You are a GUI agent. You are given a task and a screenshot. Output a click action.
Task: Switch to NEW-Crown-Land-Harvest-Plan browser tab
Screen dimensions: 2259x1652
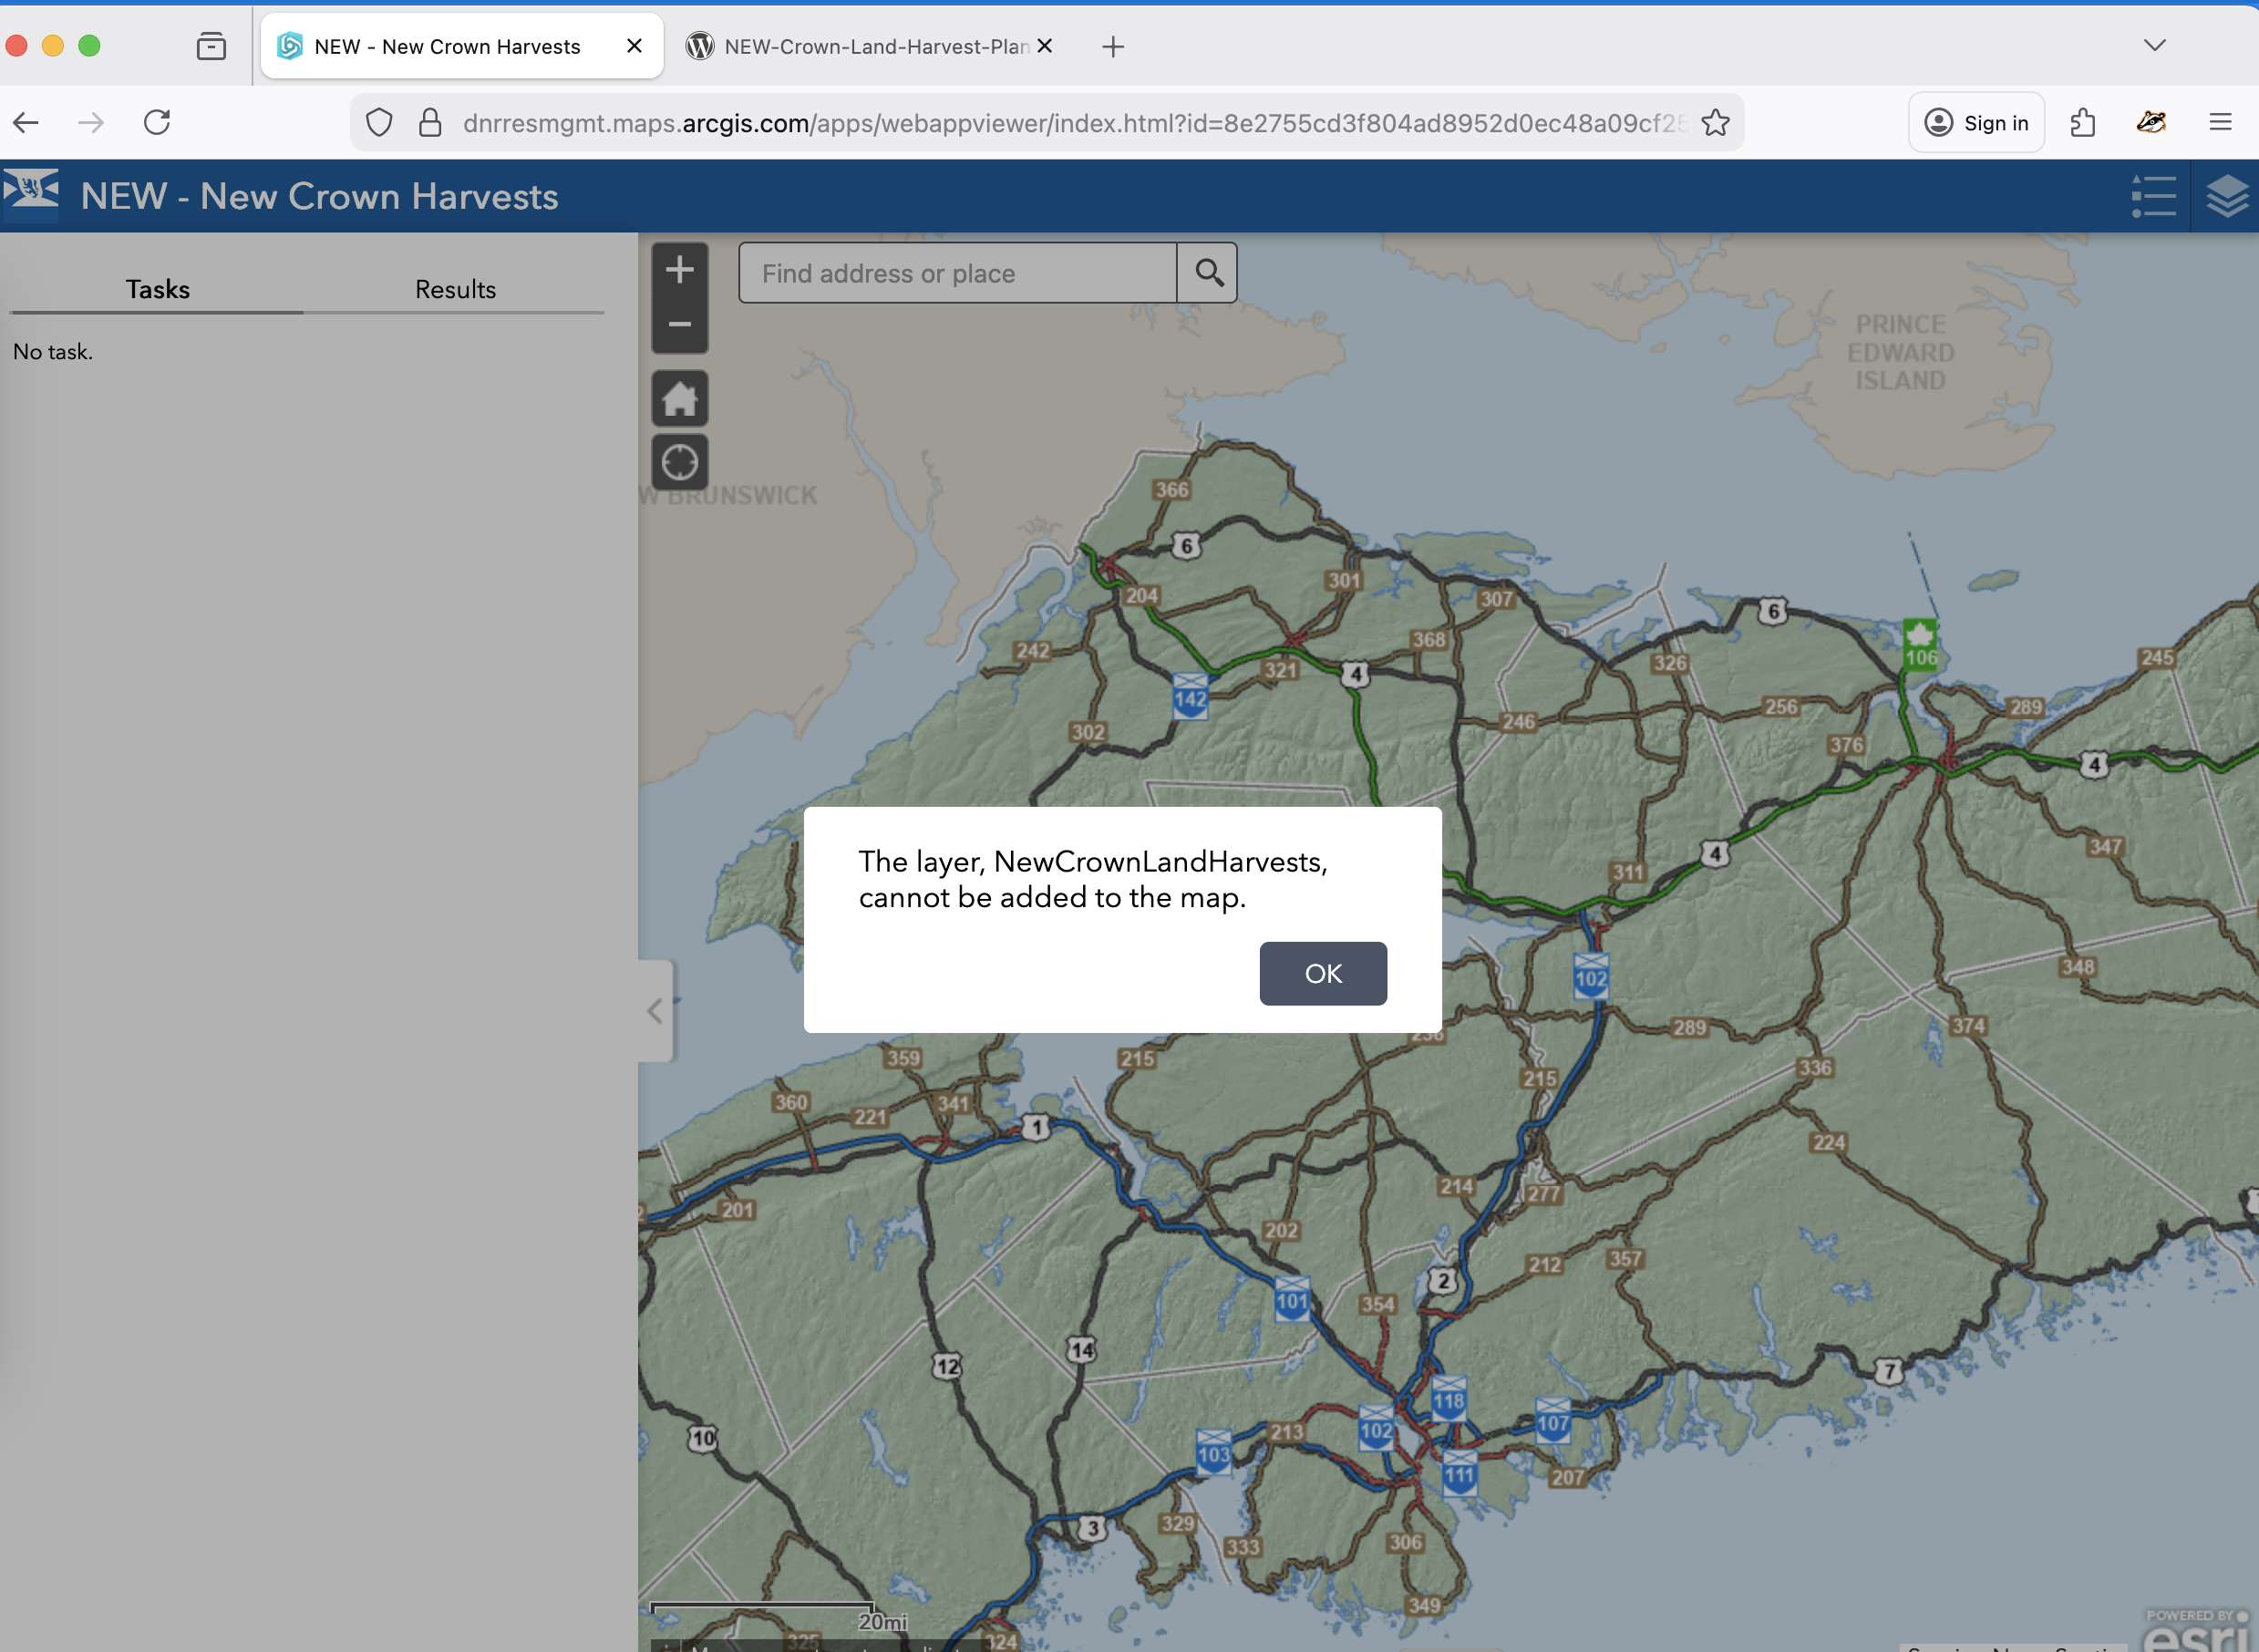pyautogui.click(x=860, y=47)
